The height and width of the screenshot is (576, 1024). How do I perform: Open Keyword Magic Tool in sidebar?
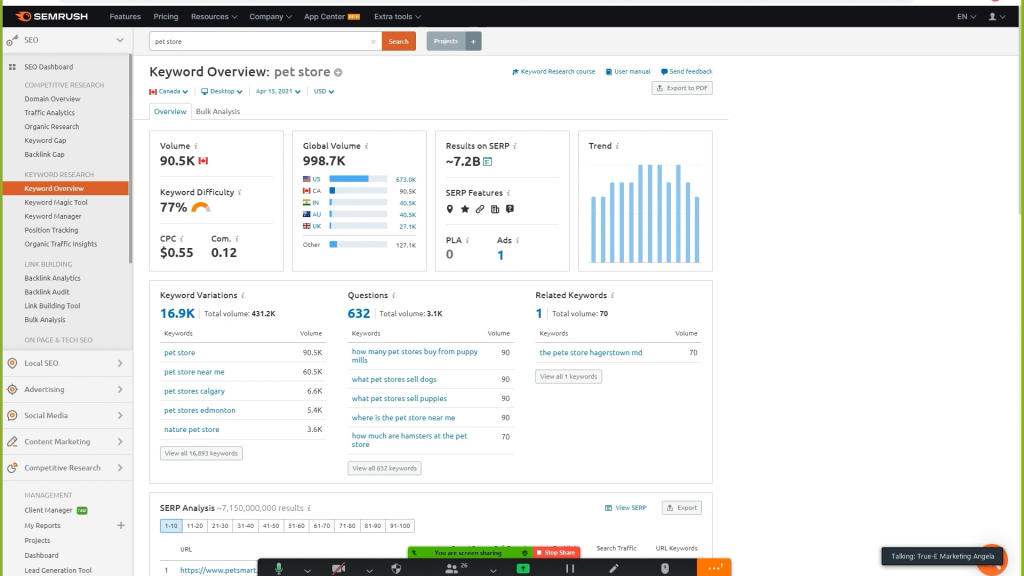(x=56, y=202)
